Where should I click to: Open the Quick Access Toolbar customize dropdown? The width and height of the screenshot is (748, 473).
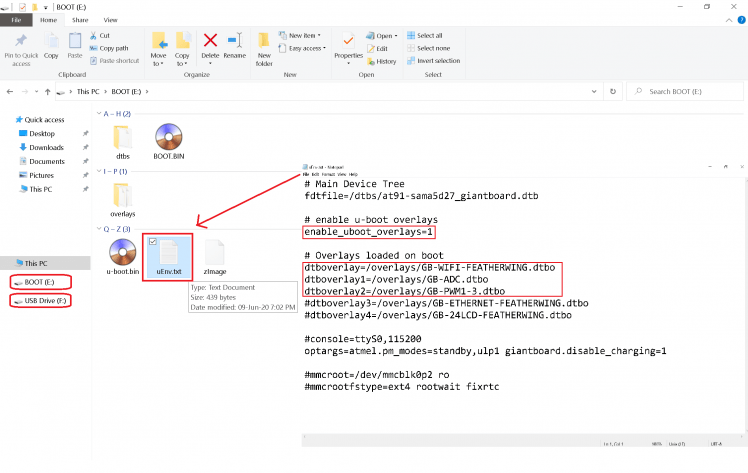click(x=46, y=7)
